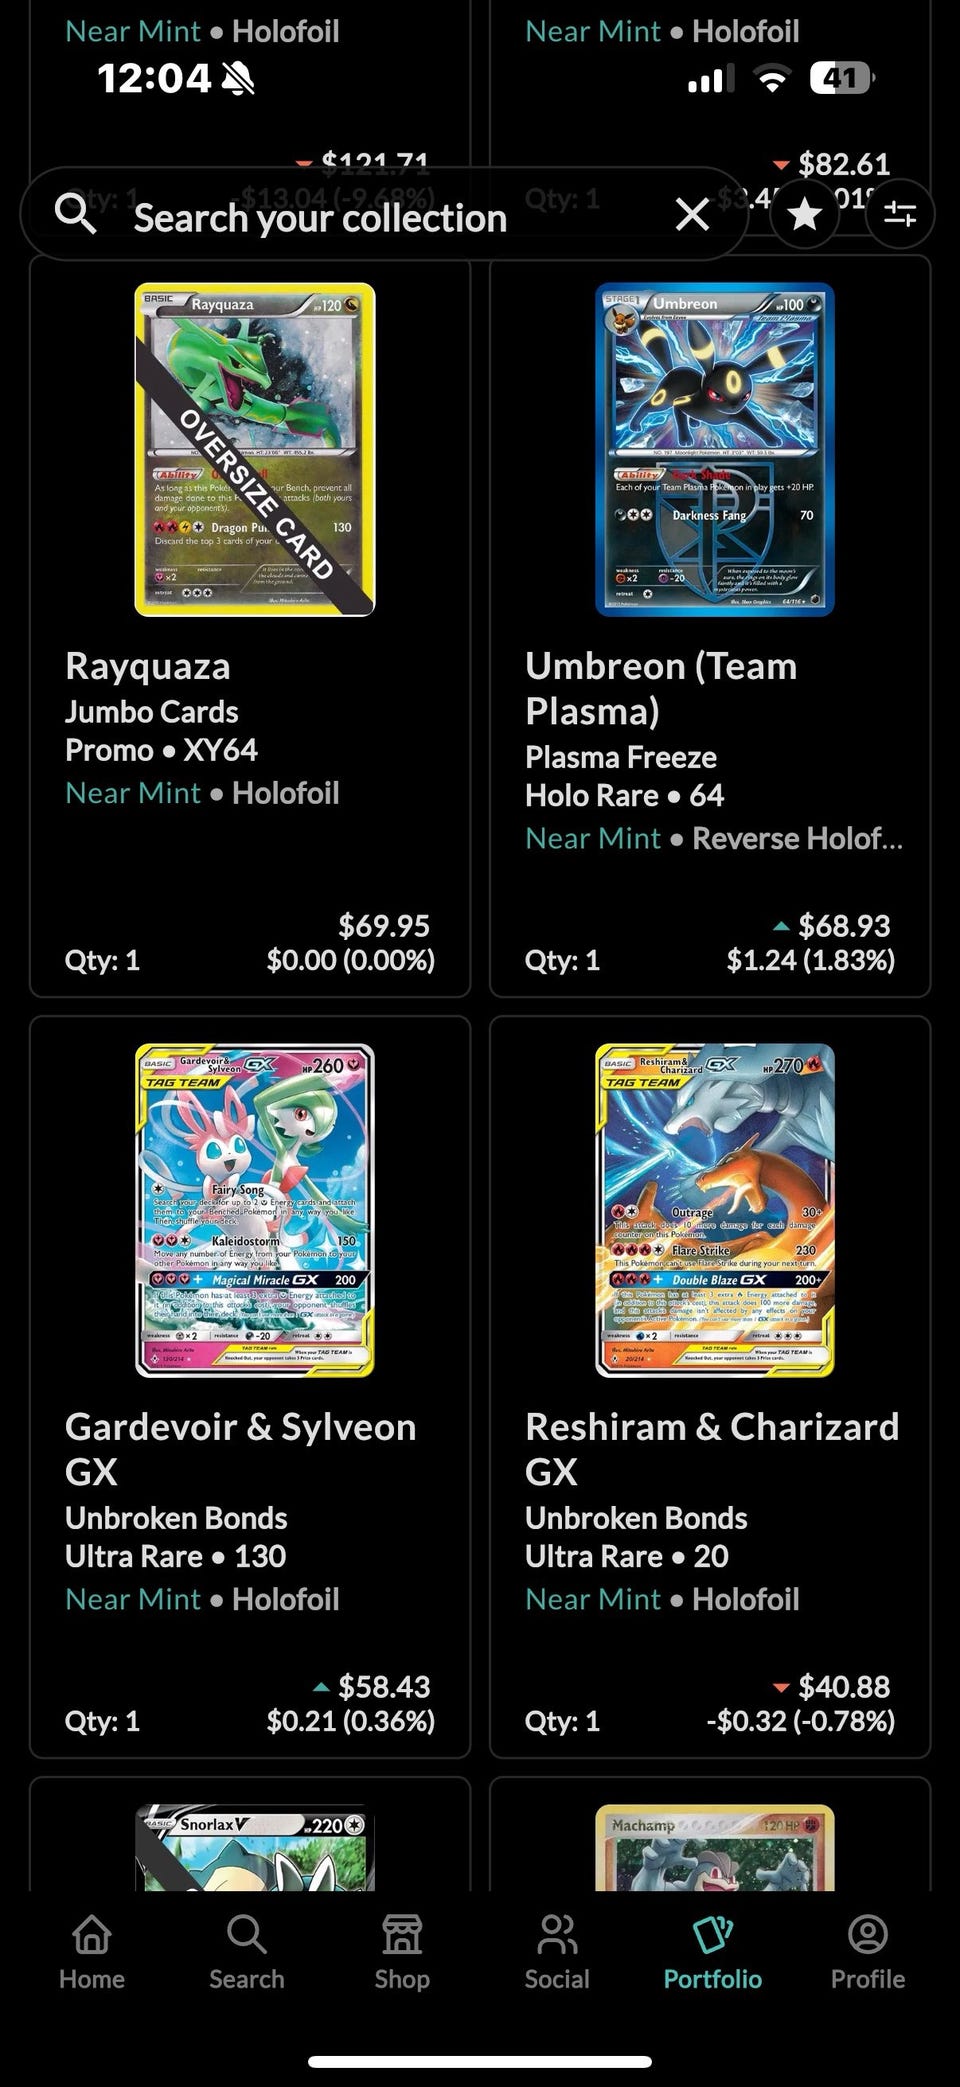Tap the Reshiram & Charizard GX title

pyautogui.click(x=712, y=1449)
